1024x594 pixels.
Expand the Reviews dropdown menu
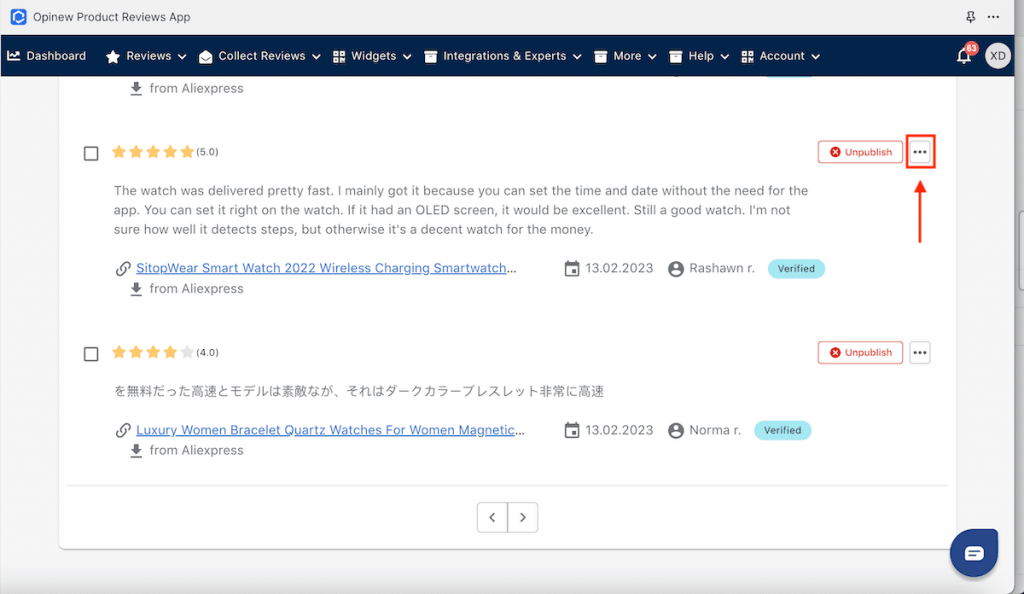click(x=147, y=56)
